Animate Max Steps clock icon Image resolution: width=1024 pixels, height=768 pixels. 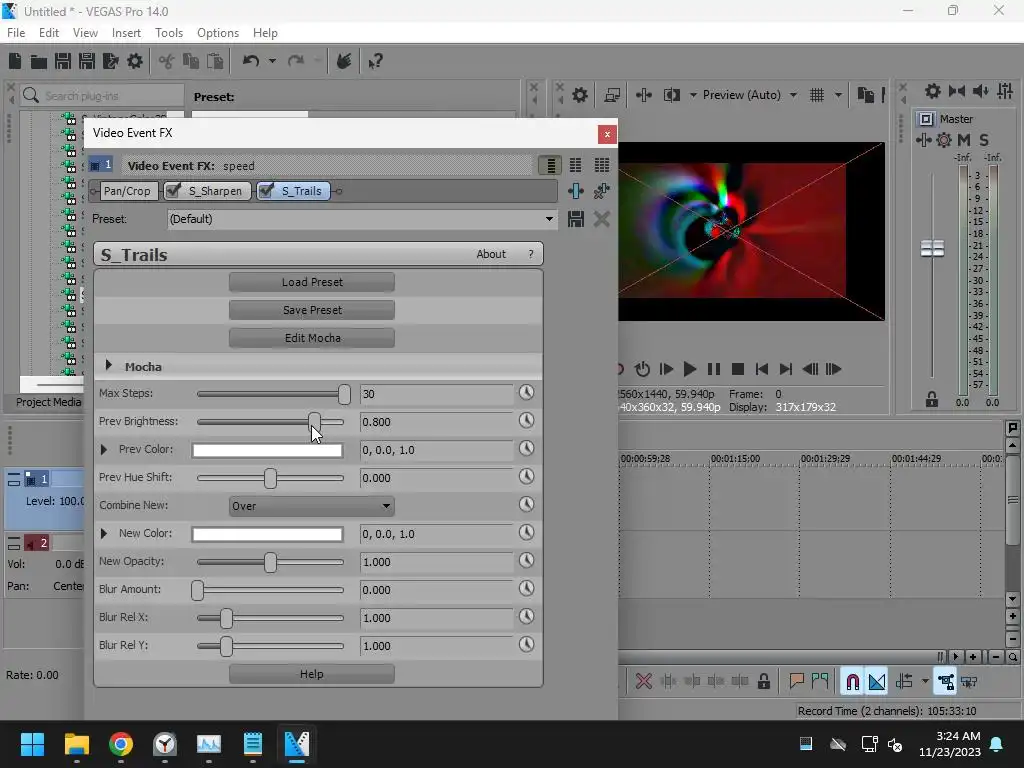pos(526,392)
